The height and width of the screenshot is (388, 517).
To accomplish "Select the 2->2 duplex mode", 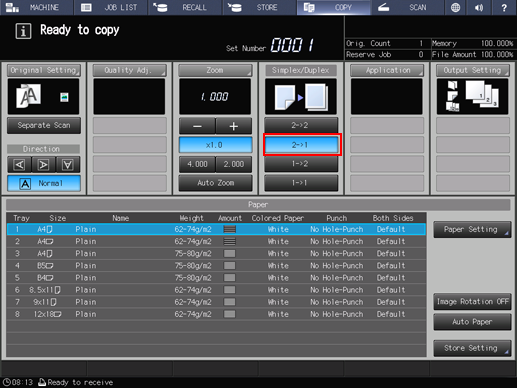I will [x=301, y=125].
